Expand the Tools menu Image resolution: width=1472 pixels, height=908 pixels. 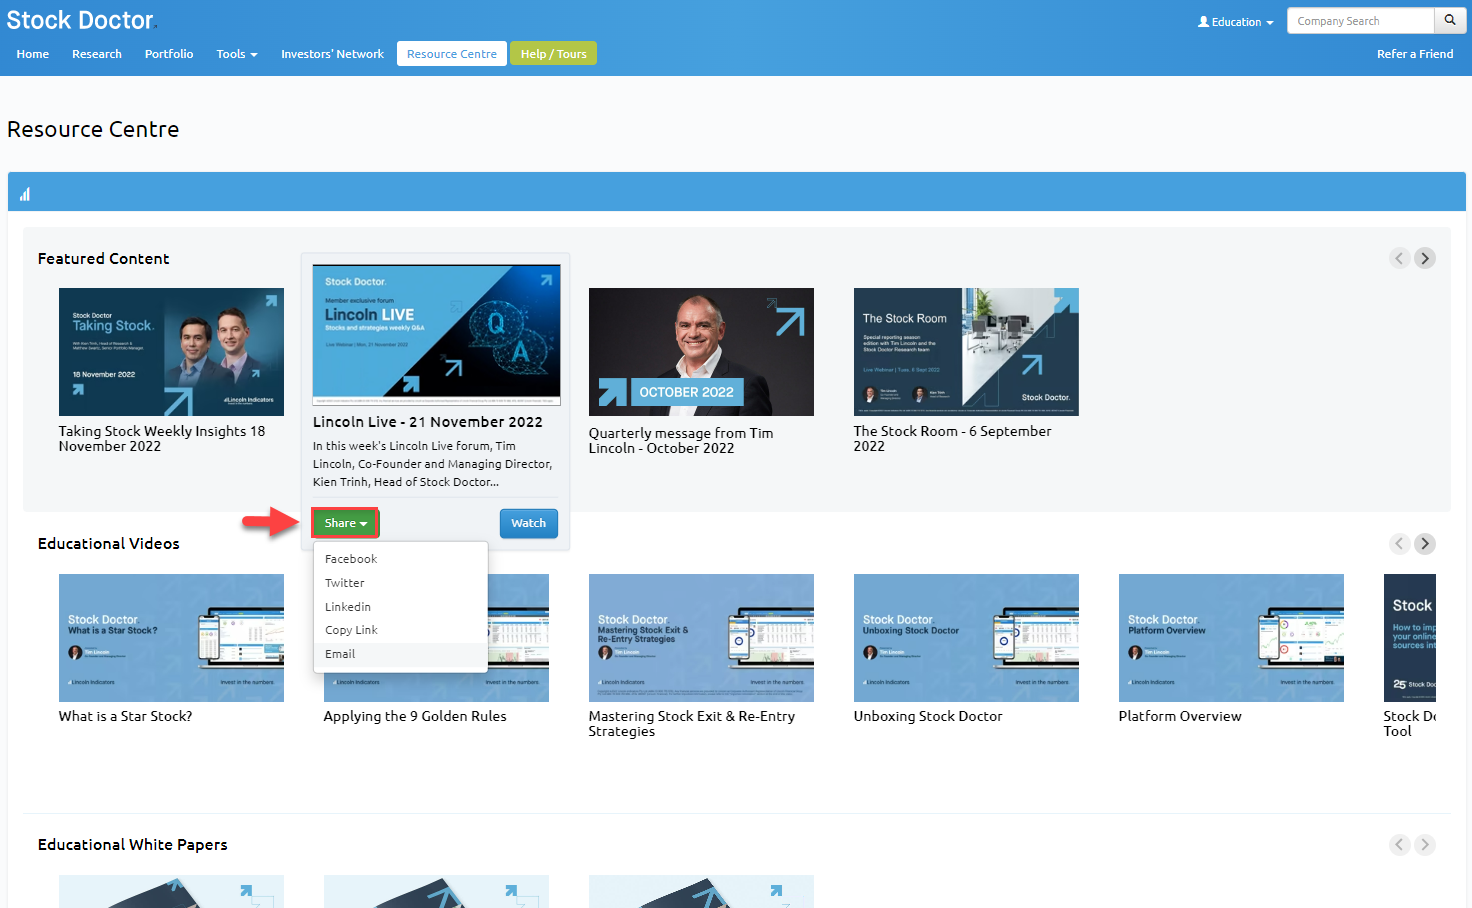point(236,54)
